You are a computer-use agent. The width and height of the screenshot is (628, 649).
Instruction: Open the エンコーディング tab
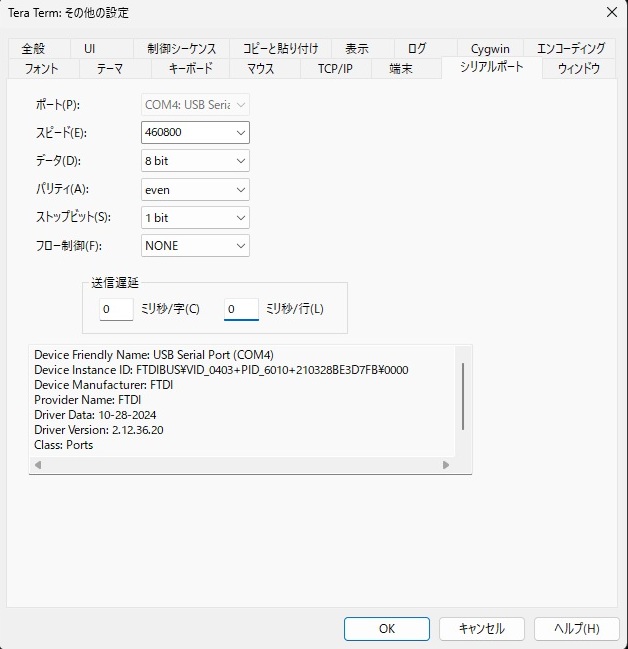coord(570,48)
